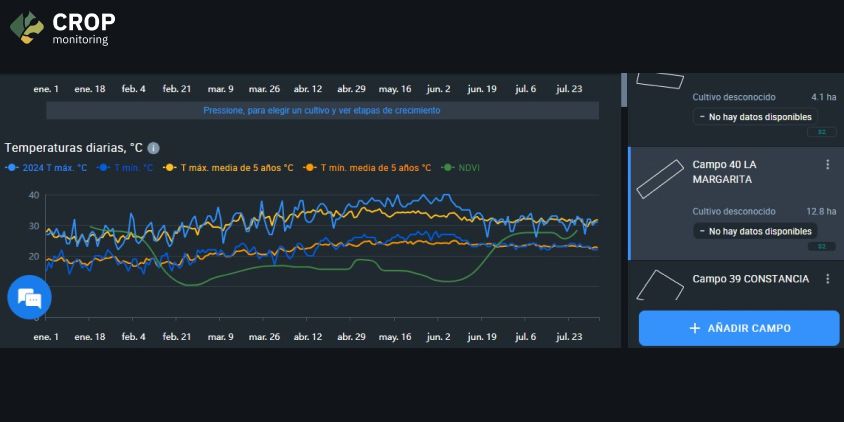
Task: Toggle T máx. media de 5 años series
Action: point(228,168)
